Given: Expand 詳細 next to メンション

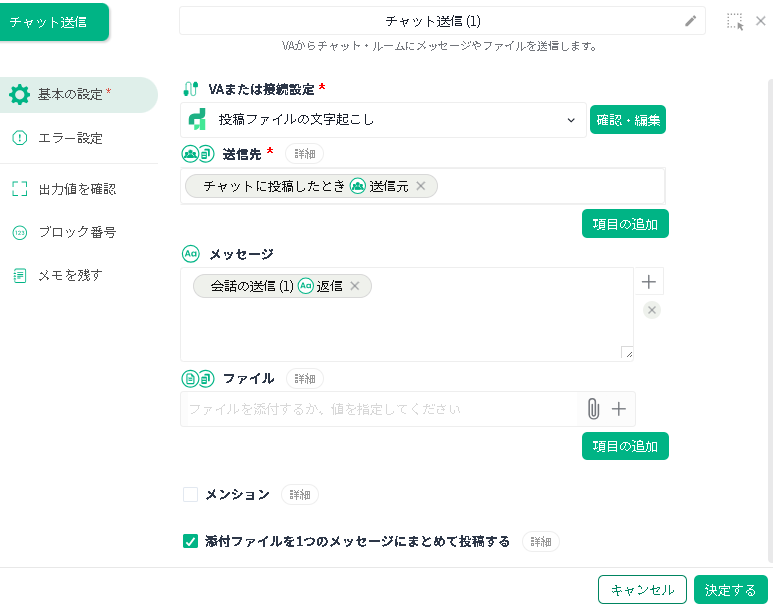Looking at the screenshot, I should (x=300, y=495).
